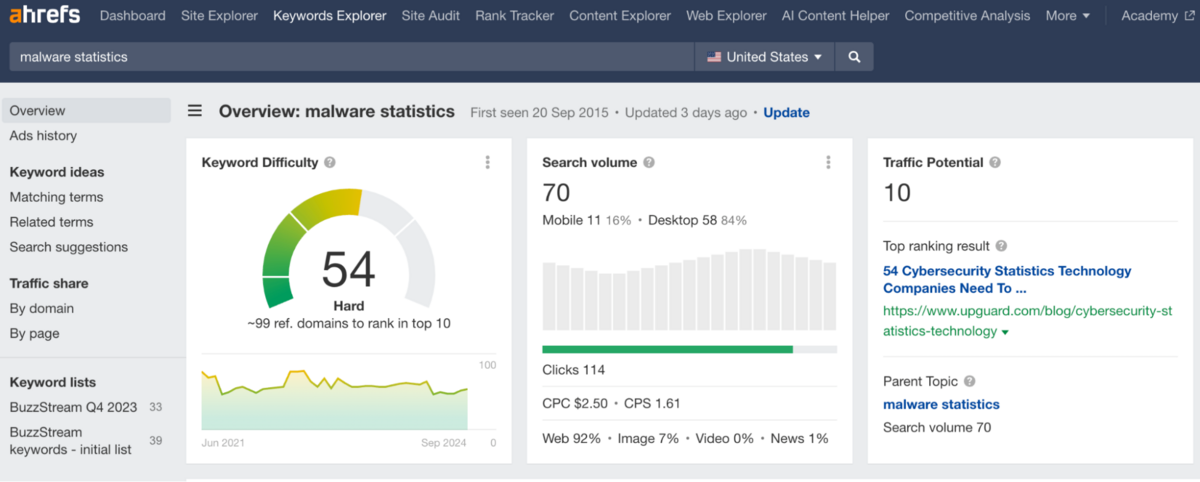
Task: Click the Search volume 70 number
Action: (557, 193)
